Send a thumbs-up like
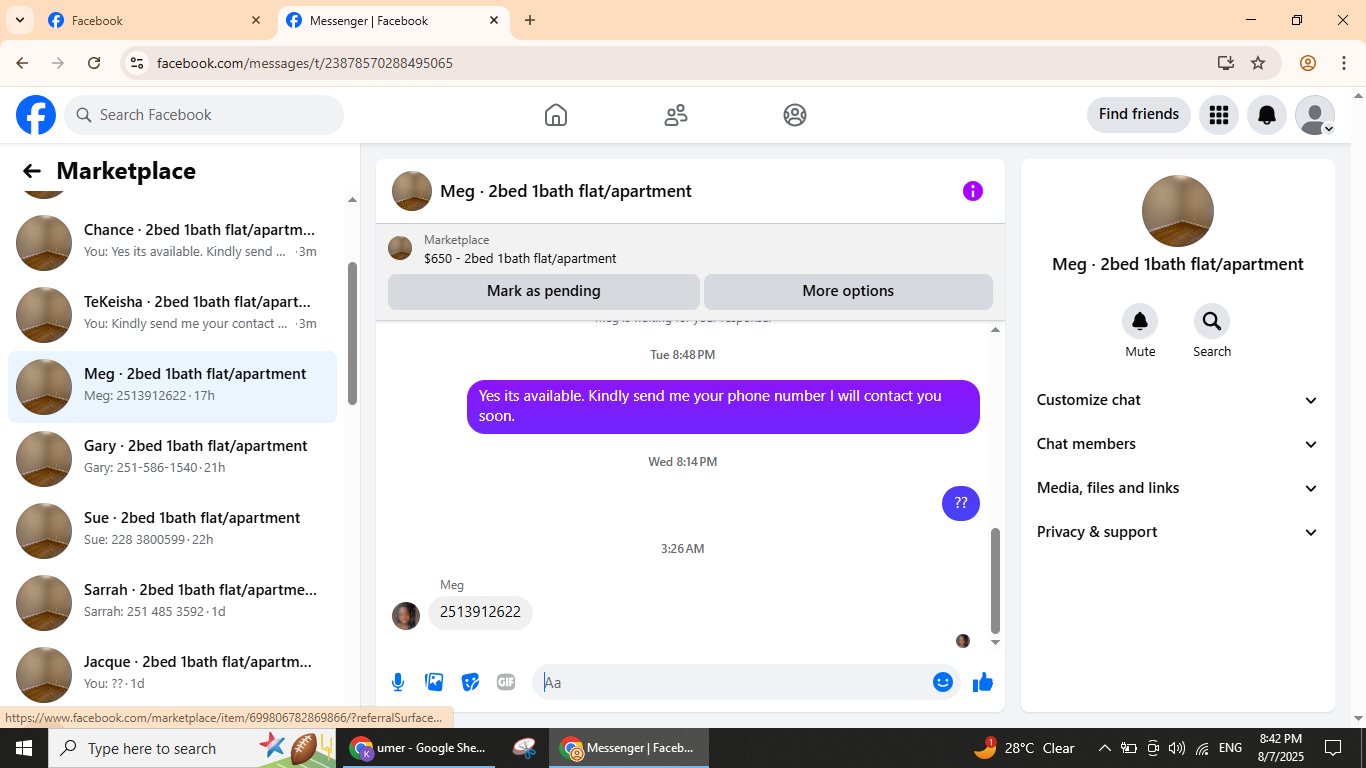Viewport: 1366px width, 768px height. [983, 682]
